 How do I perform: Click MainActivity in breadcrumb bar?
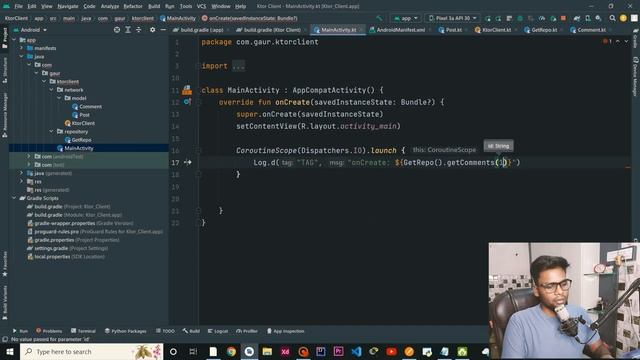click(178, 18)
